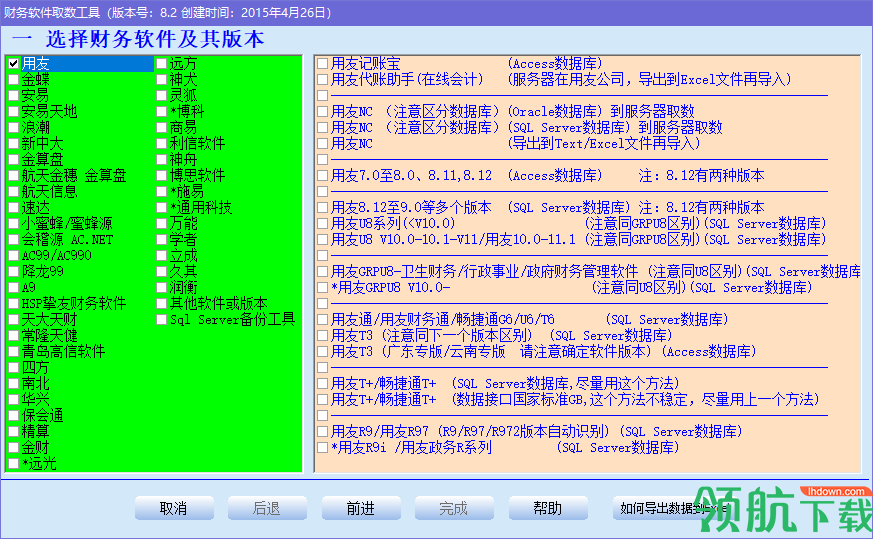Check the 金财 option

14,448
